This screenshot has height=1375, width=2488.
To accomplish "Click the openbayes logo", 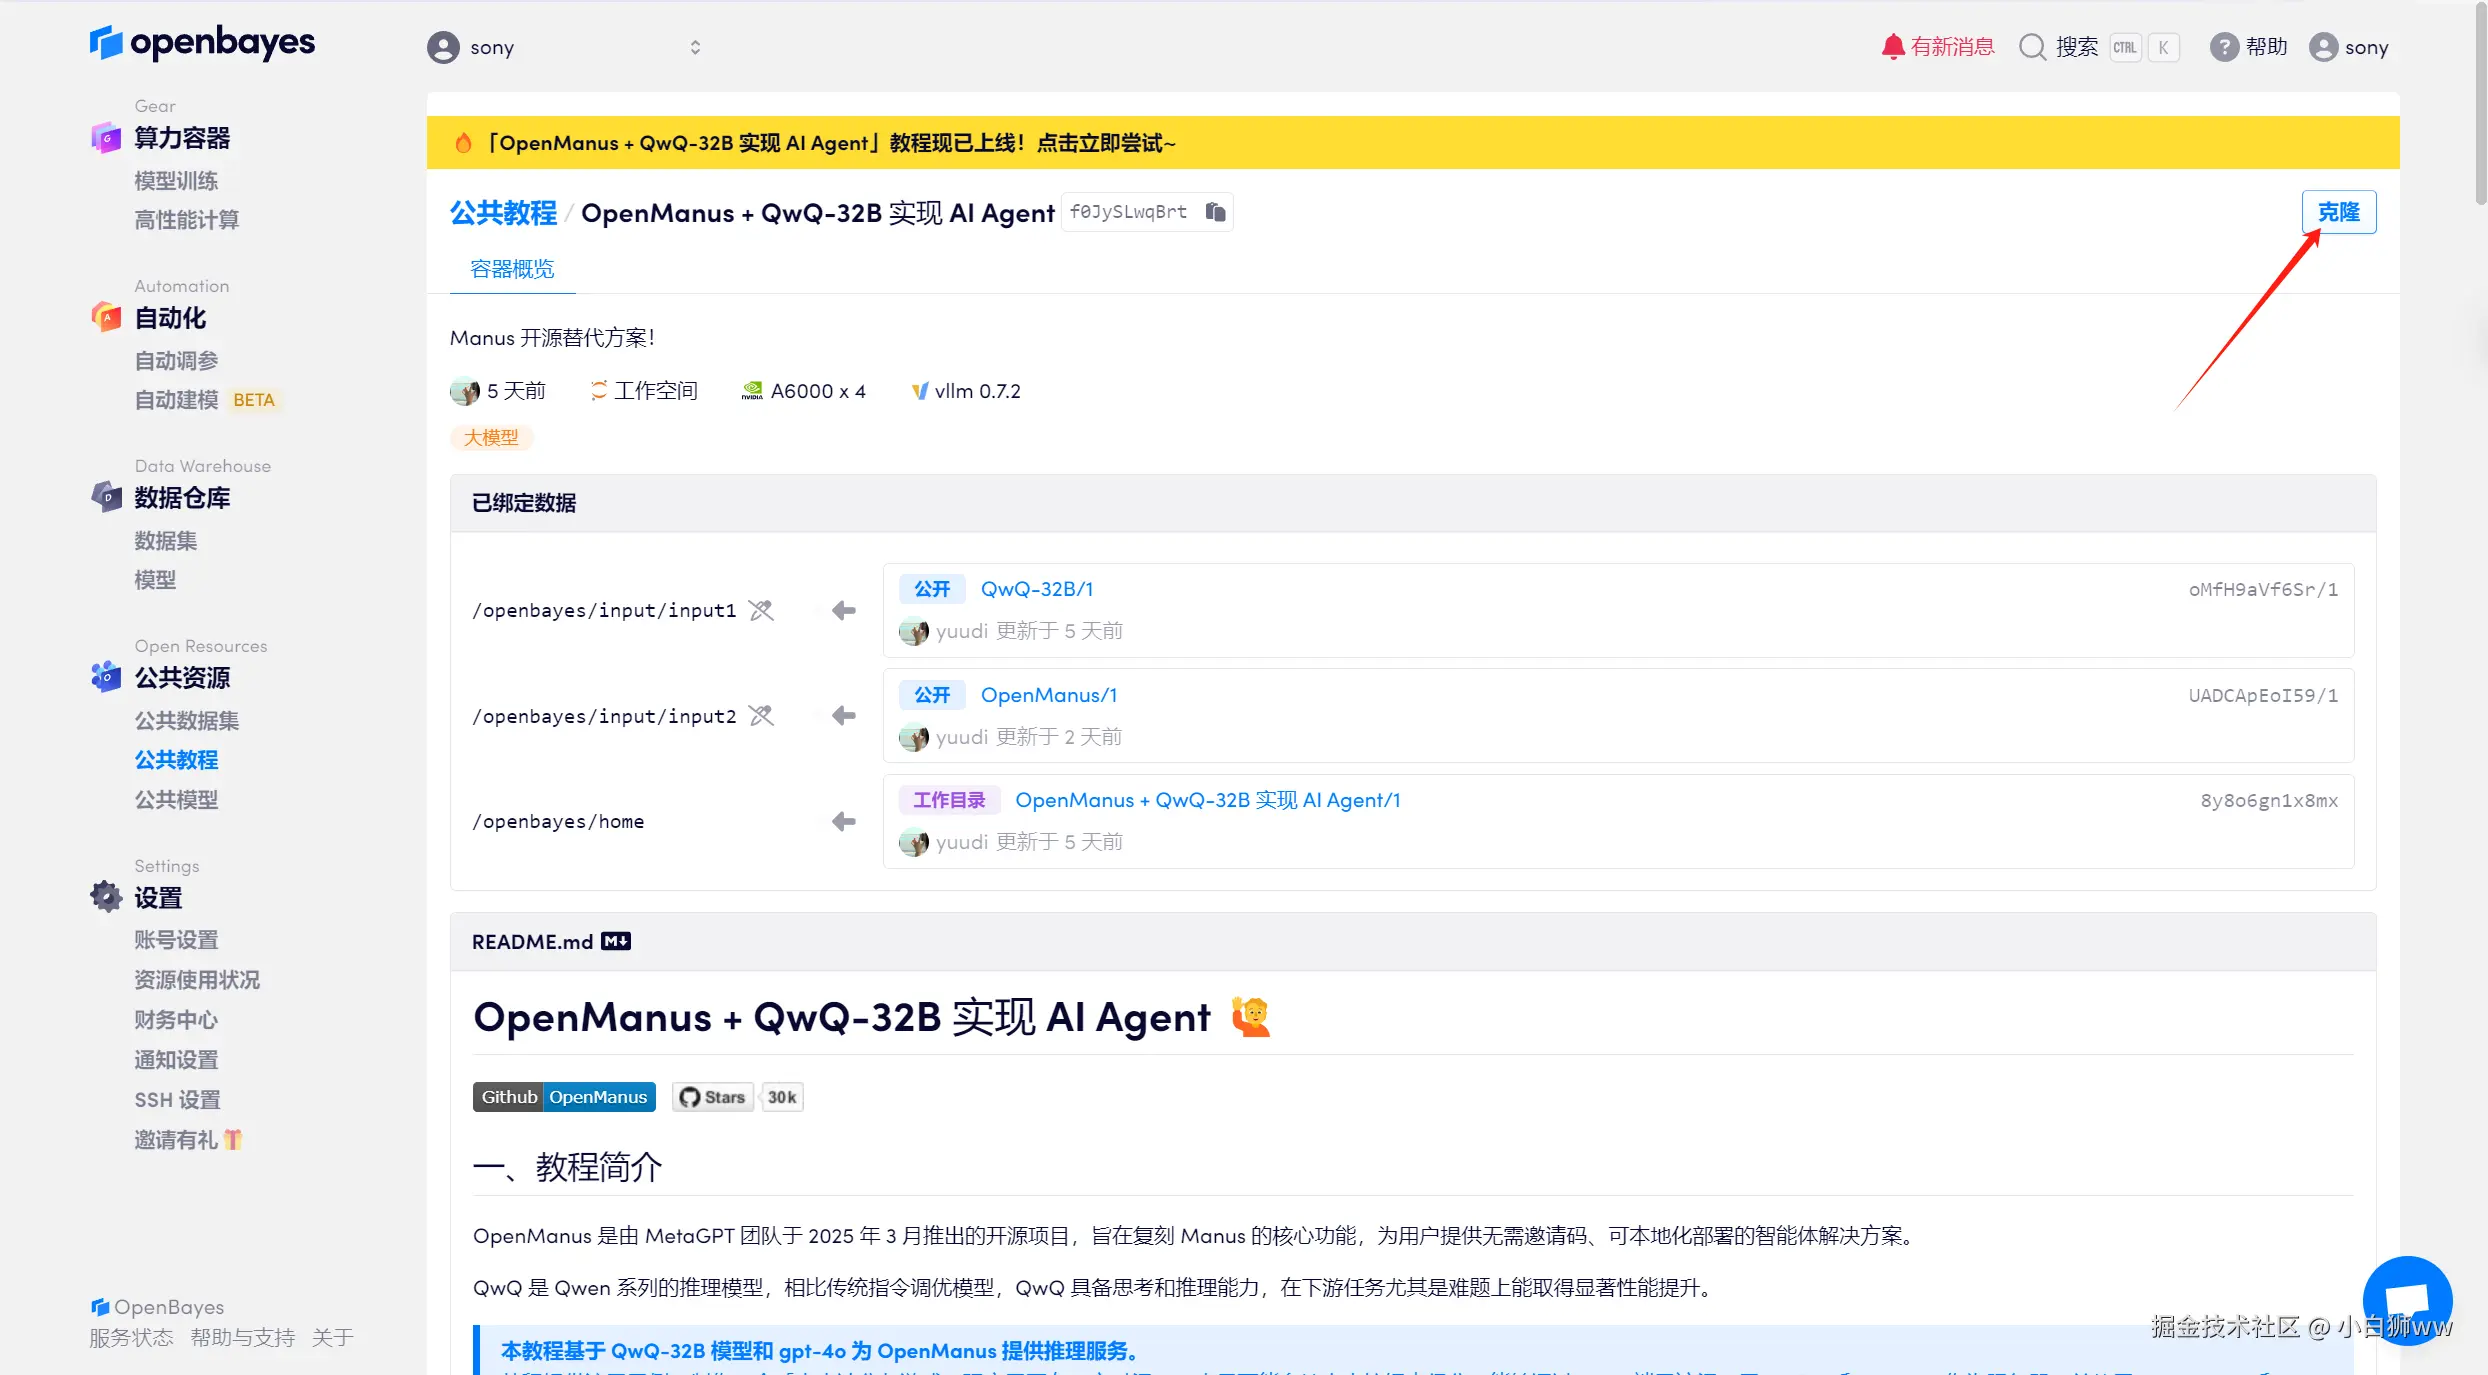I will [202, 42].
